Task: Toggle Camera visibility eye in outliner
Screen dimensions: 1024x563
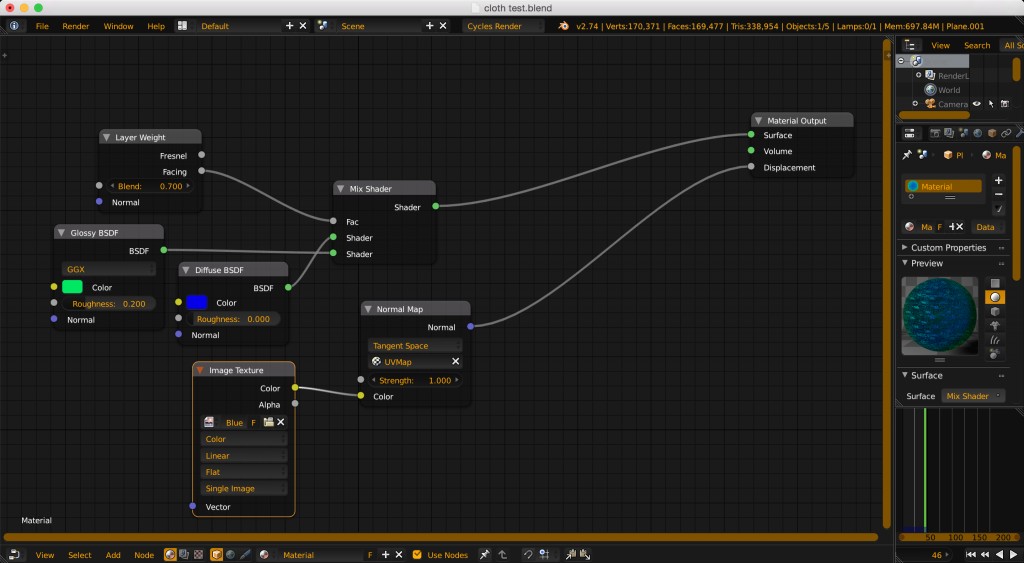Action: [977, 104]
